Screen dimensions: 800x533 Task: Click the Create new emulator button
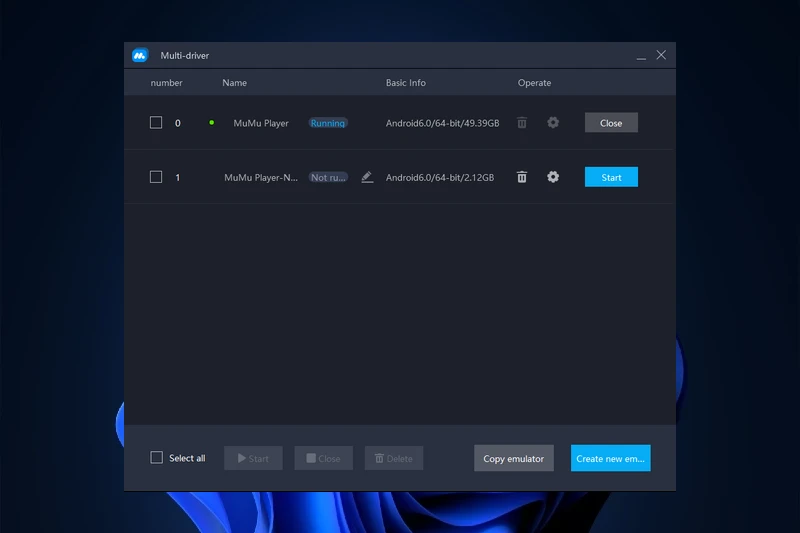coord(610,458)
